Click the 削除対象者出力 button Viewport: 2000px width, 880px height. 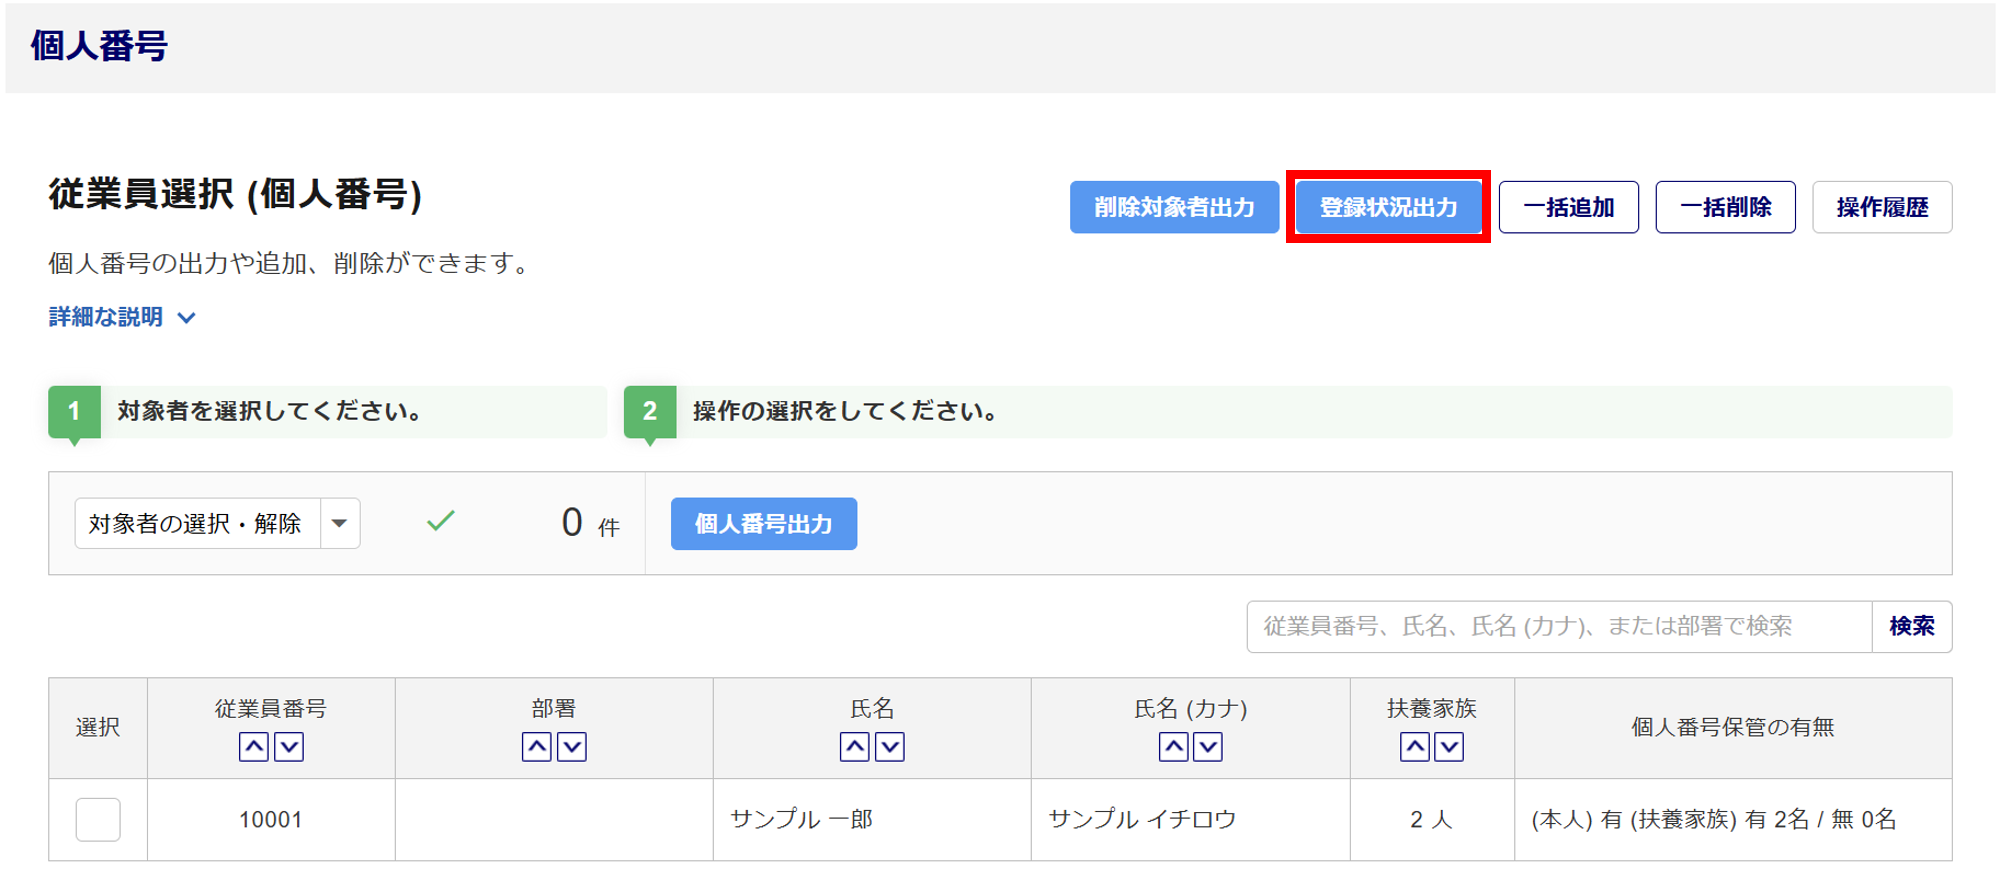coord(1174,207)
